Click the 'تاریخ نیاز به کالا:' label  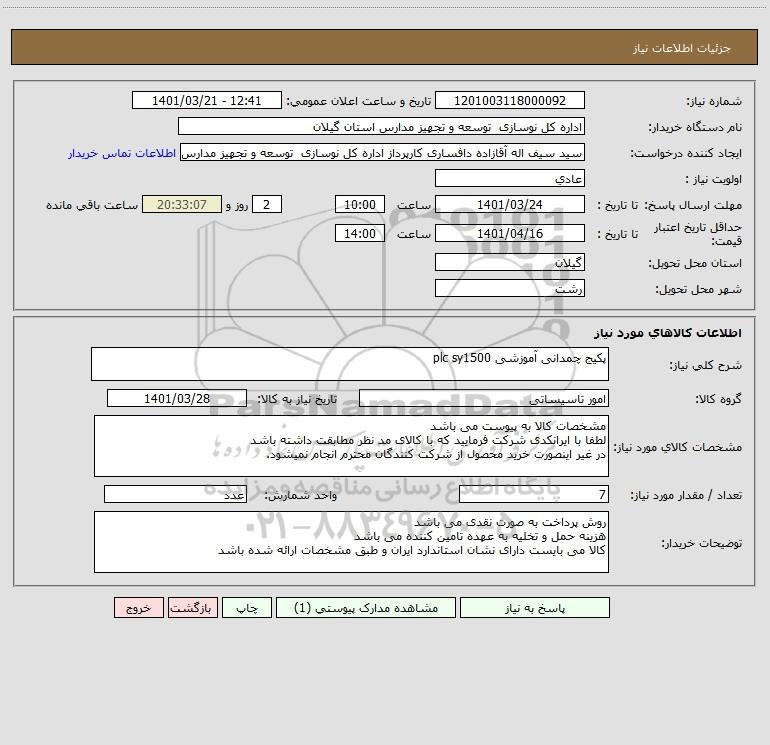[297, 399]
